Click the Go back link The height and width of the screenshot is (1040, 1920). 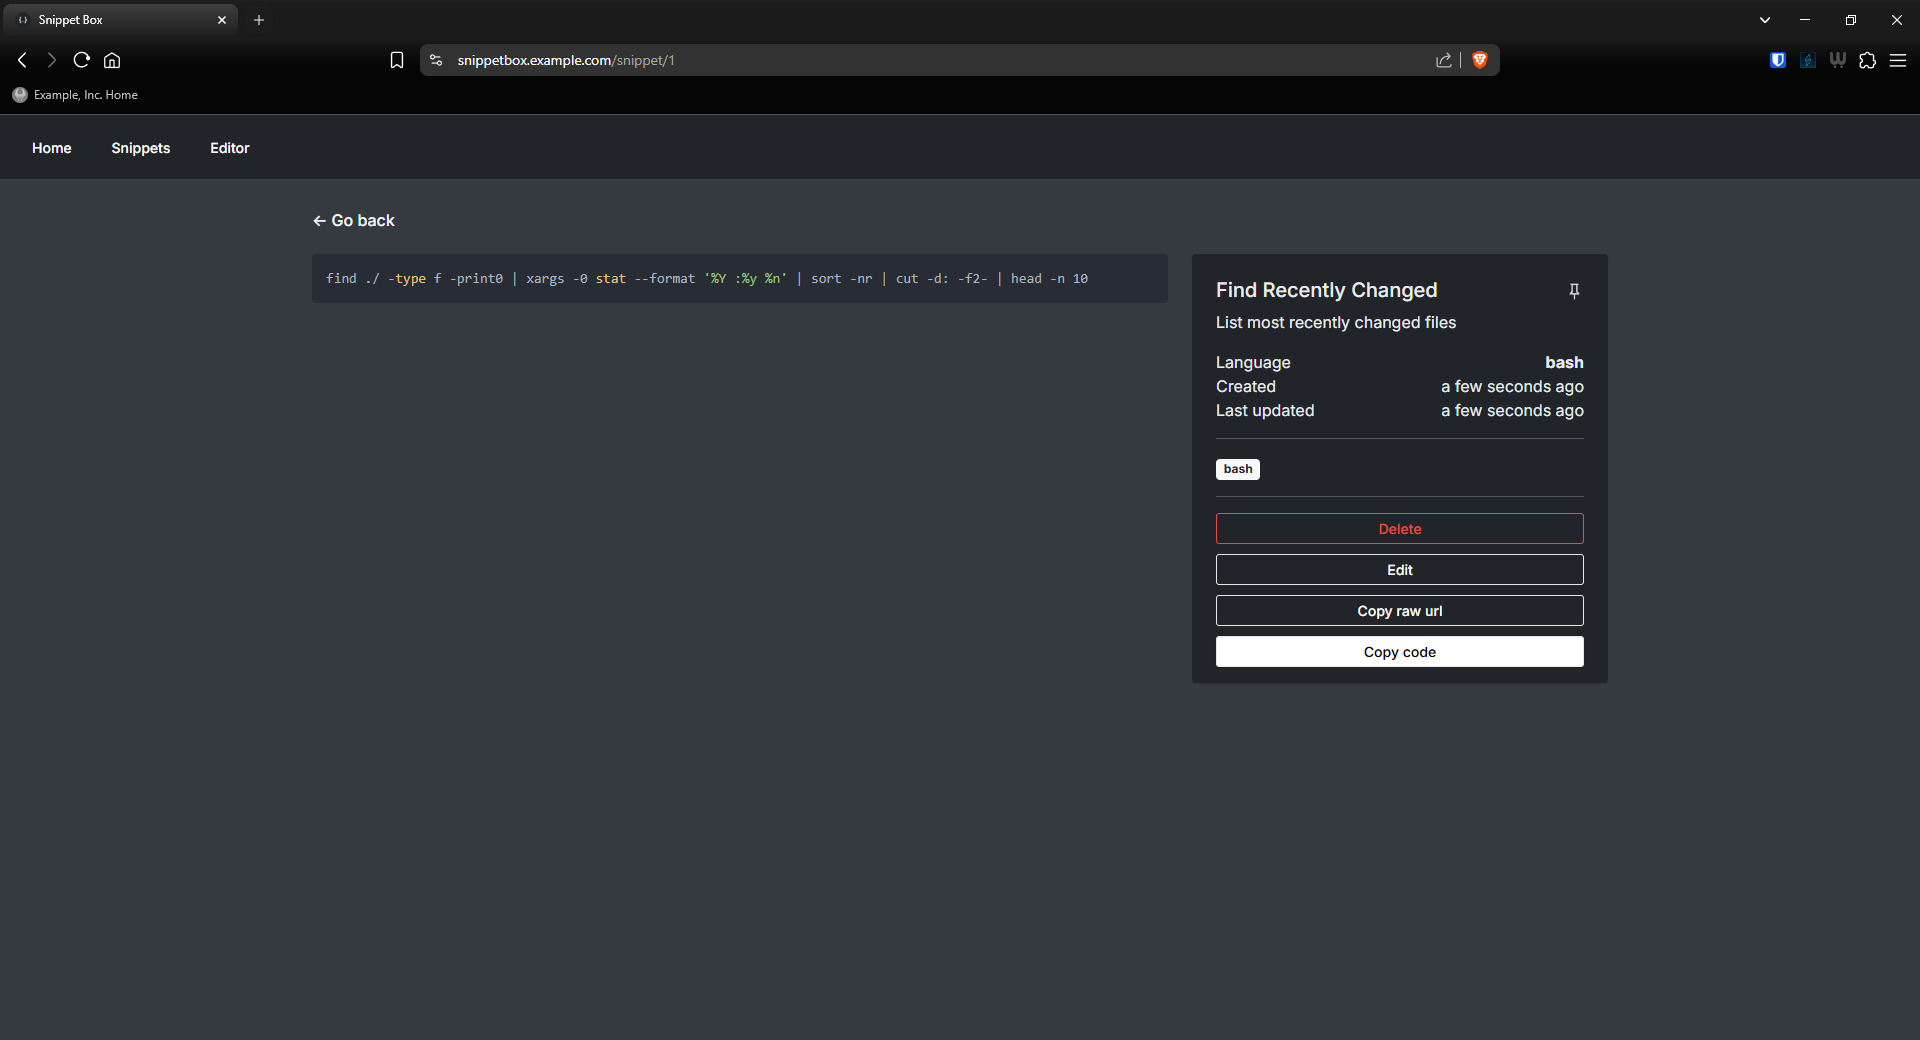(354, 221)
